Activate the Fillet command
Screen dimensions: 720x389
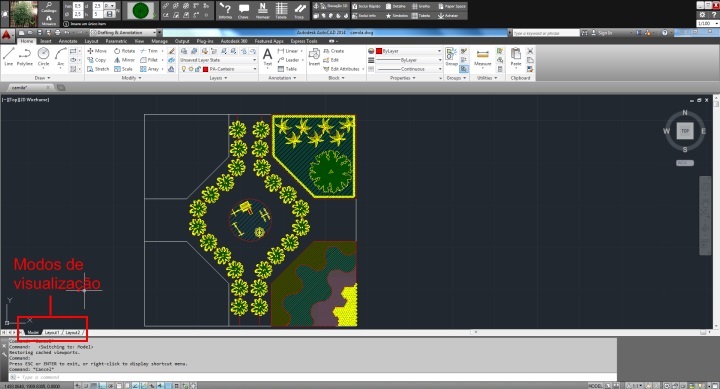149,60
